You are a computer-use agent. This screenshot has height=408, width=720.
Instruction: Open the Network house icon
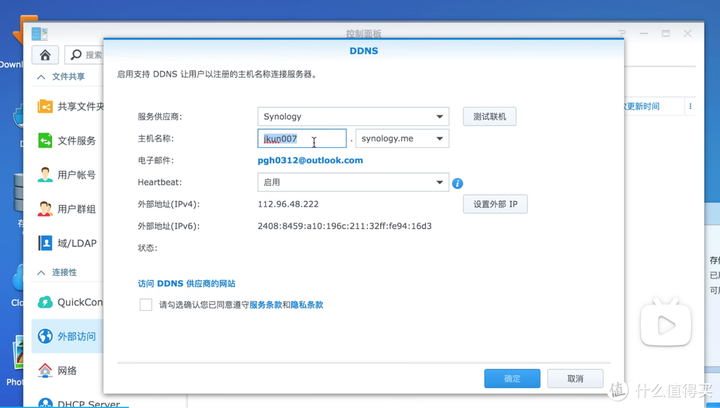pos(45,370)
